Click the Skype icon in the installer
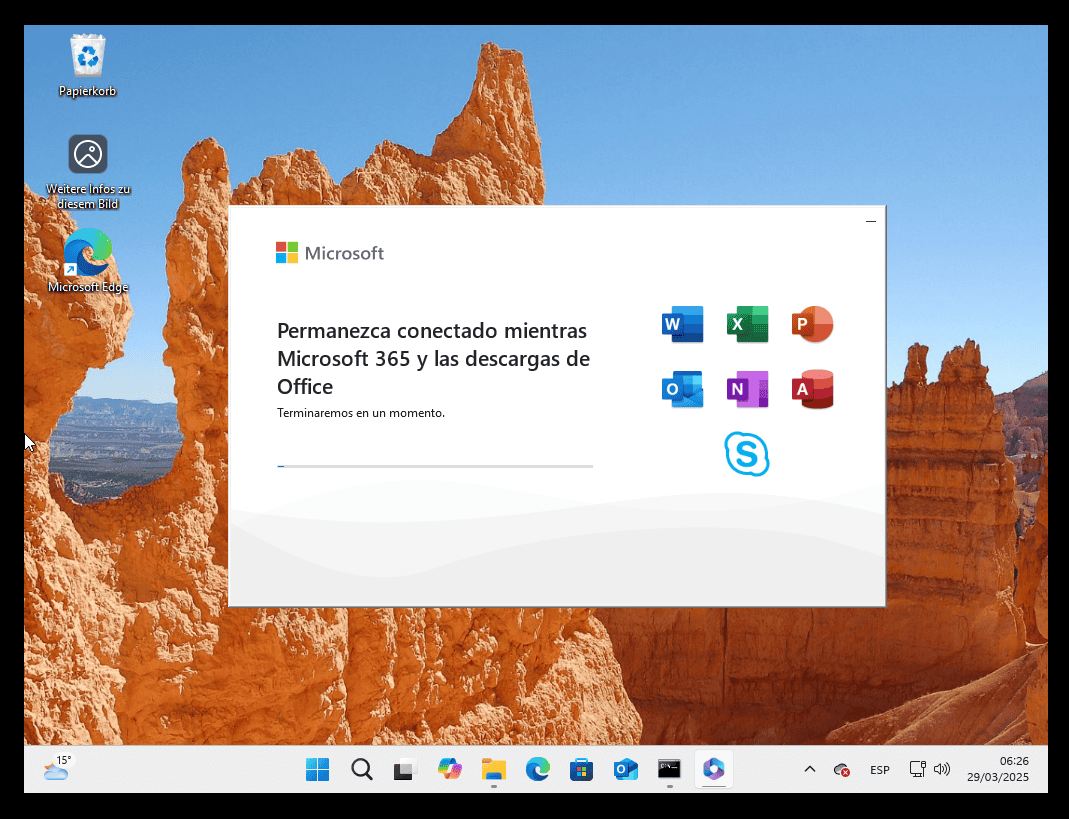Viewport: 1069px width, 819px height. (x=747, y=454)
